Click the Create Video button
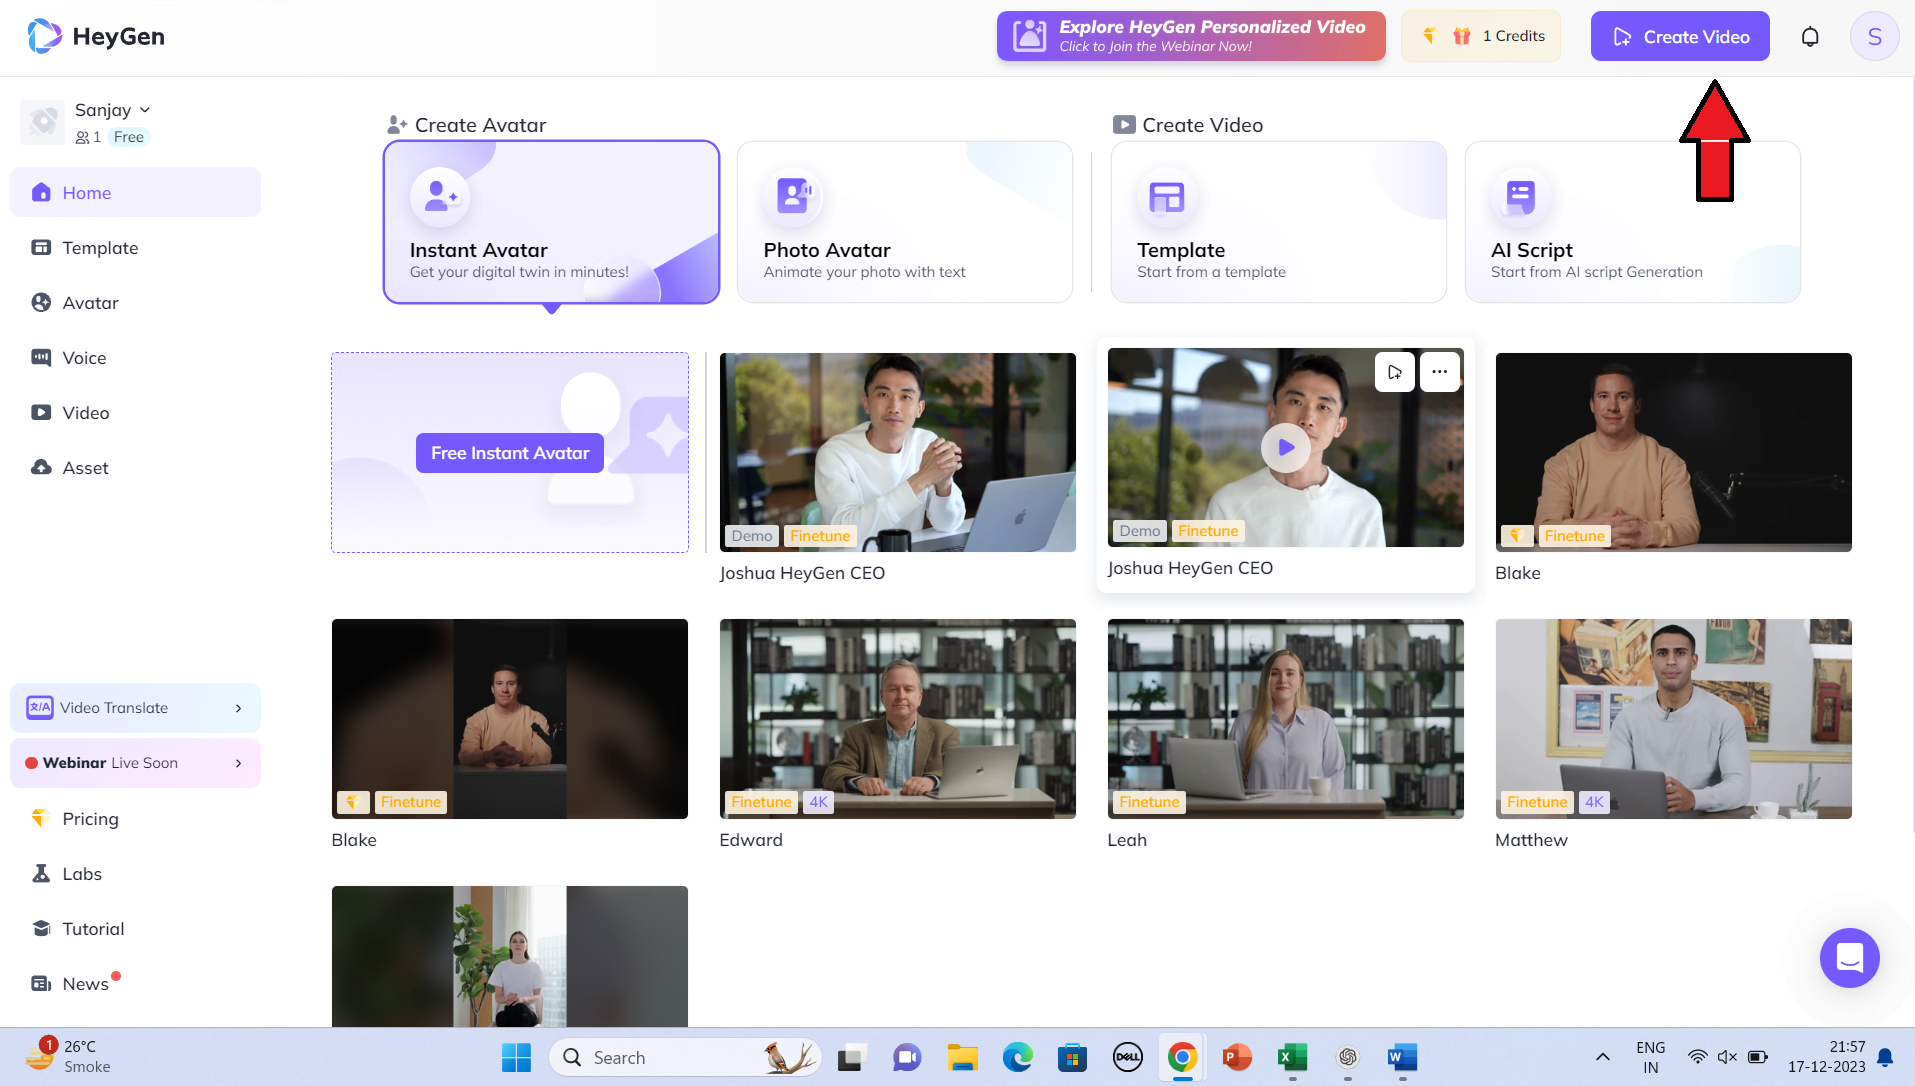The width and height of the screenshot is (1915, 1086). coord(1680,37)
